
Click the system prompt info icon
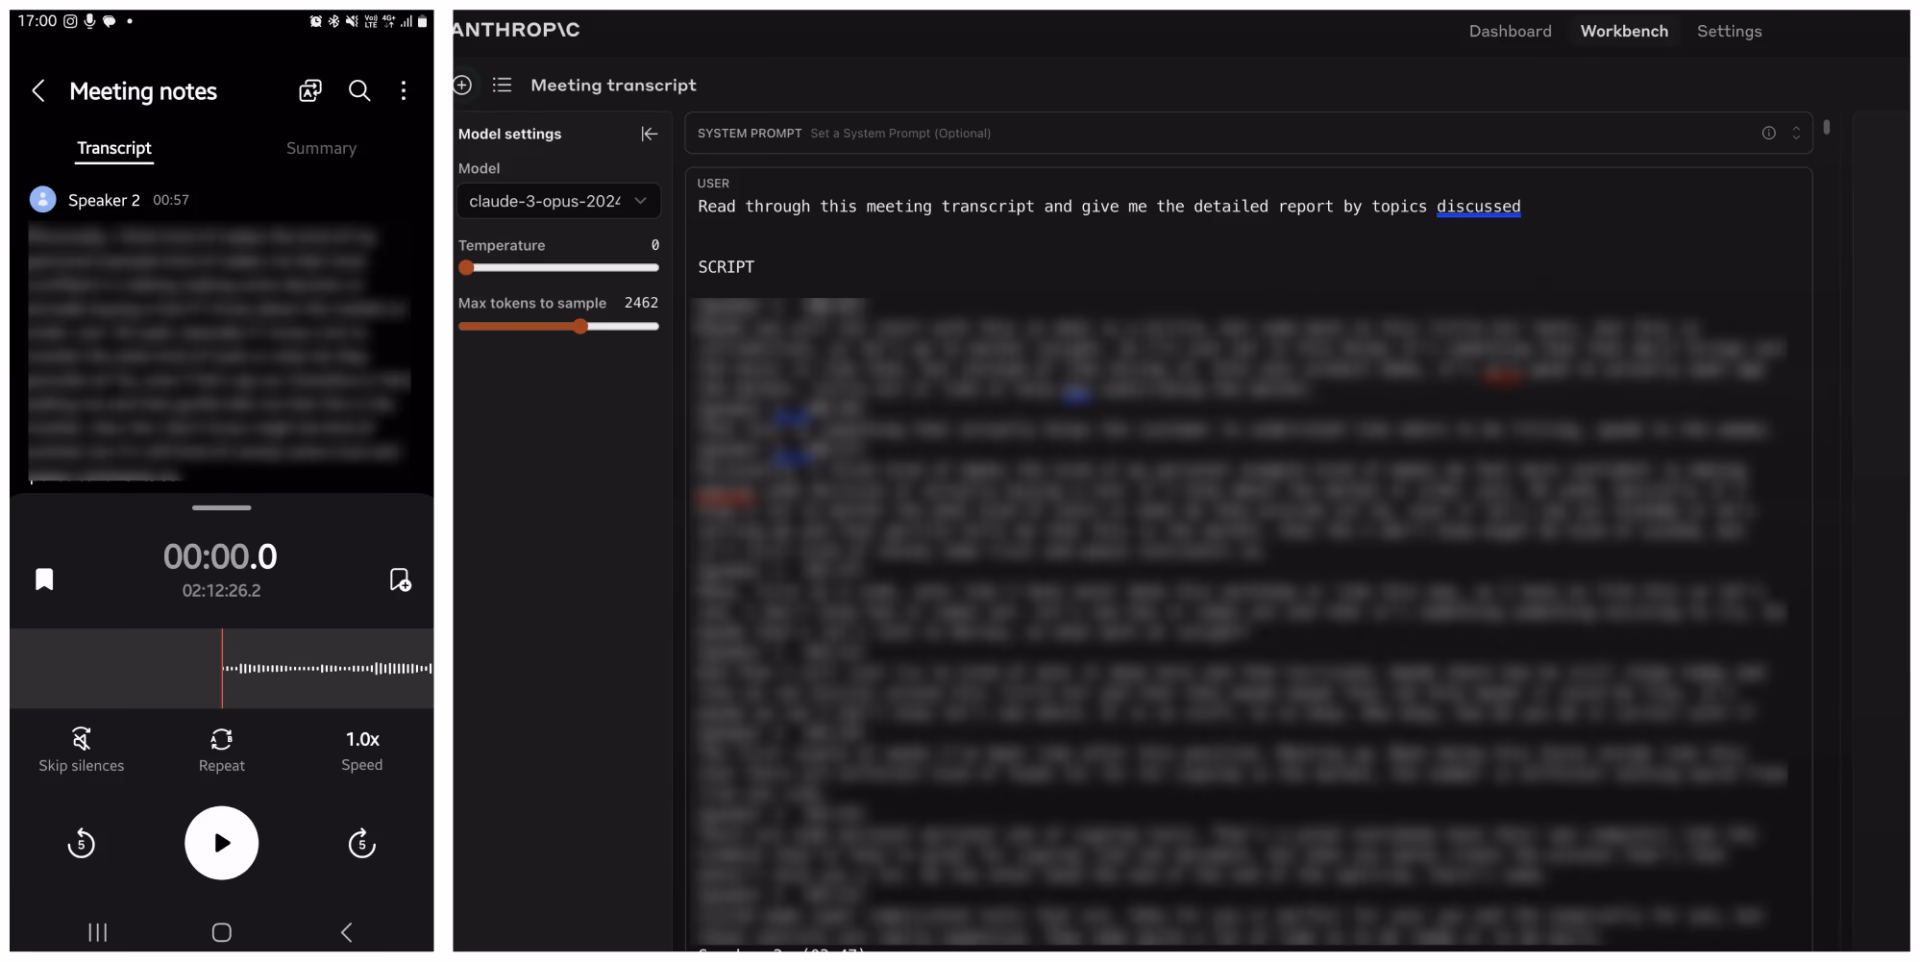pyautogui.click(x=1770, y=132)
